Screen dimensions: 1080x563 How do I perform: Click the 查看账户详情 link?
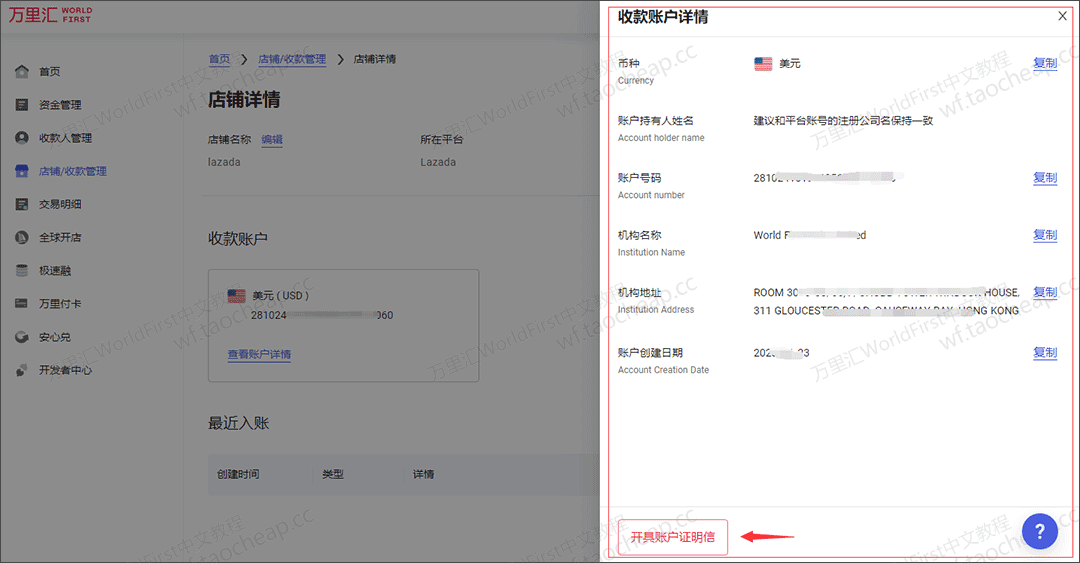click(260, 354)
